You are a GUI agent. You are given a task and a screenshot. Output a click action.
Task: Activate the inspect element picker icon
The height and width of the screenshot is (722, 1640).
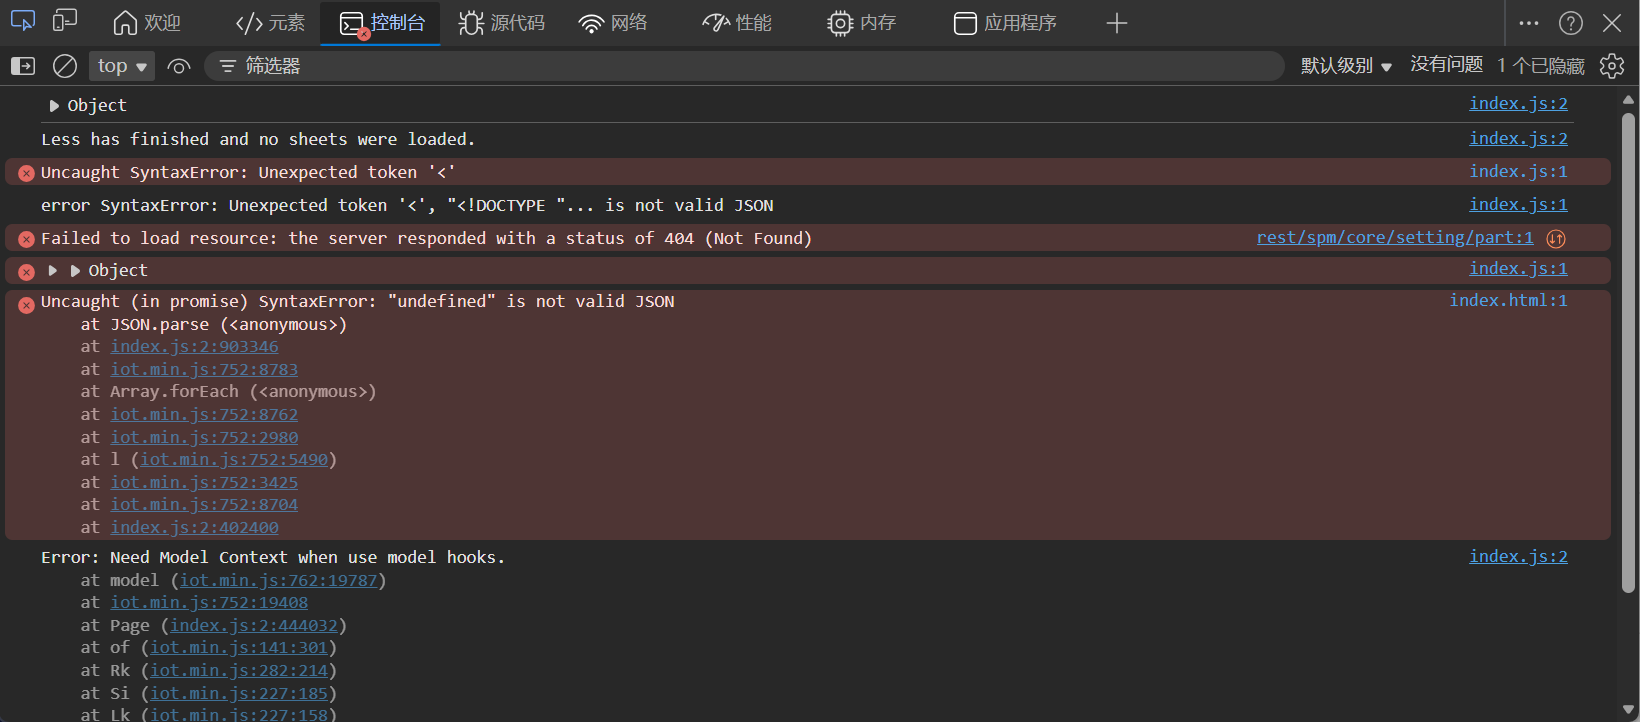[x=22, y=21]
